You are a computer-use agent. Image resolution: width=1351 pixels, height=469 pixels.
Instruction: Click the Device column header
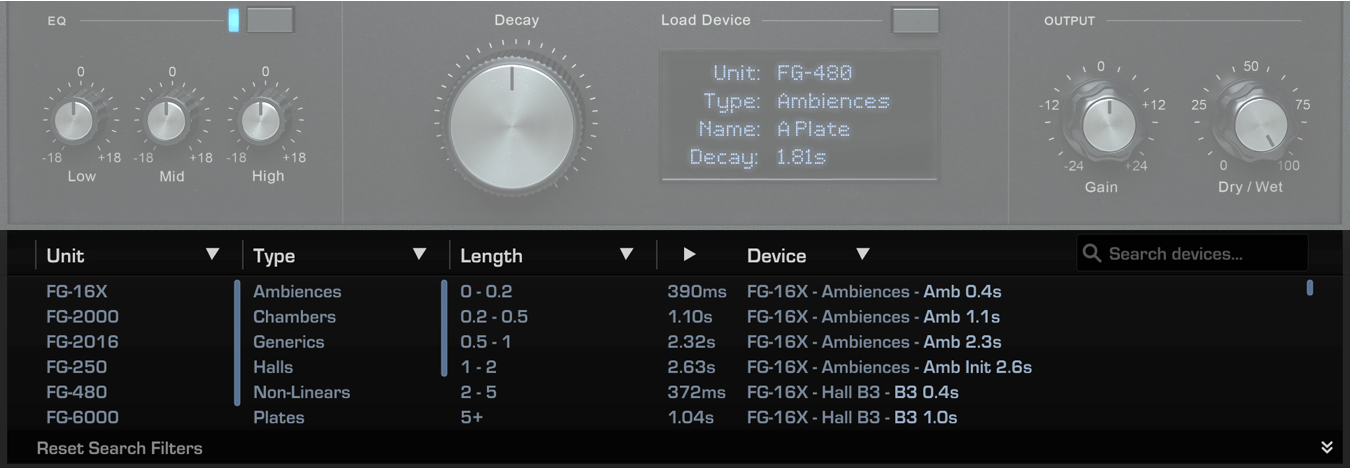point(777,256)
